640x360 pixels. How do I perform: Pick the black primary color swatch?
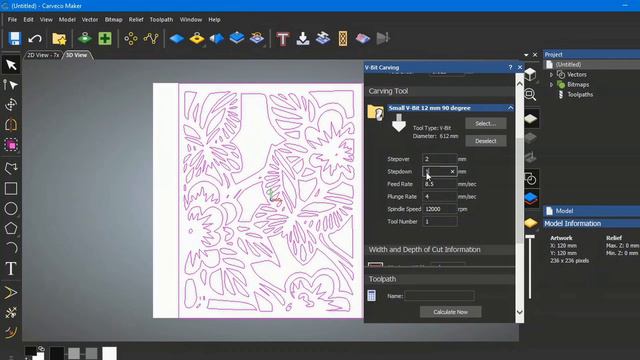point(31,351)
